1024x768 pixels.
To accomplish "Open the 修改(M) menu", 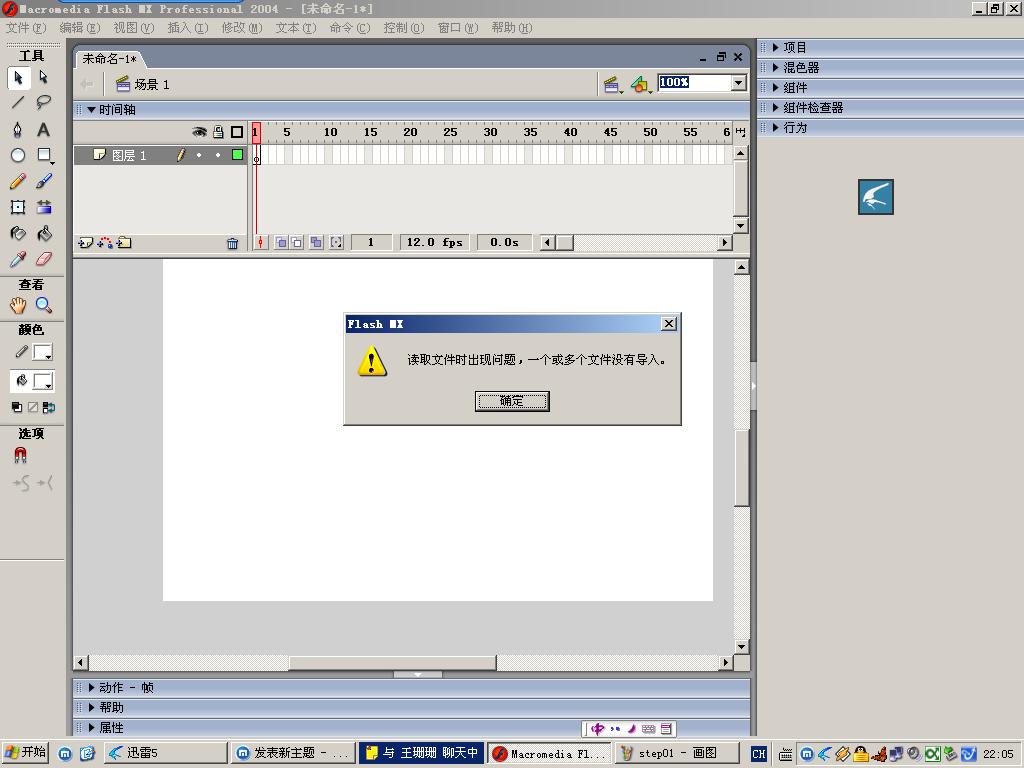I will (x=242, y=27).
